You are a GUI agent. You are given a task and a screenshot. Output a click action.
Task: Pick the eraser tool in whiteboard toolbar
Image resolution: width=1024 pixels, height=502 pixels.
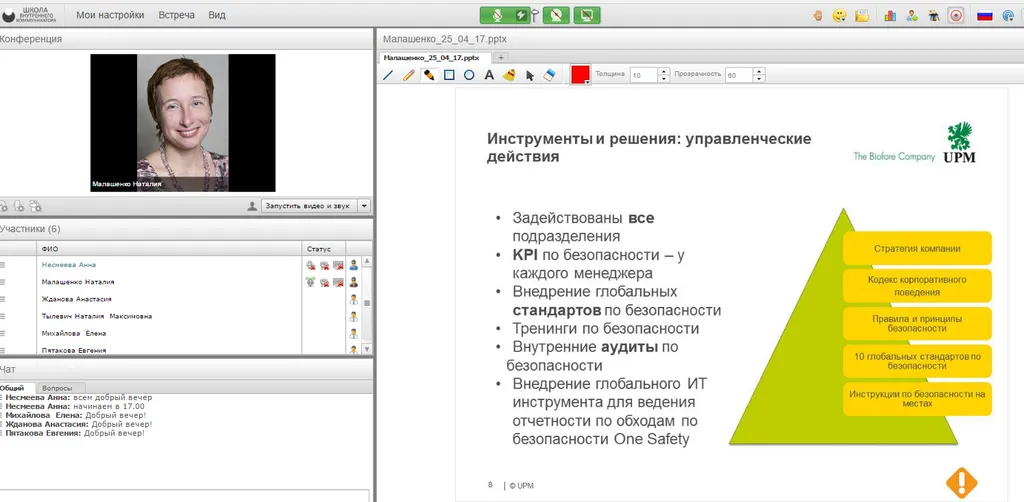(548, 75)
